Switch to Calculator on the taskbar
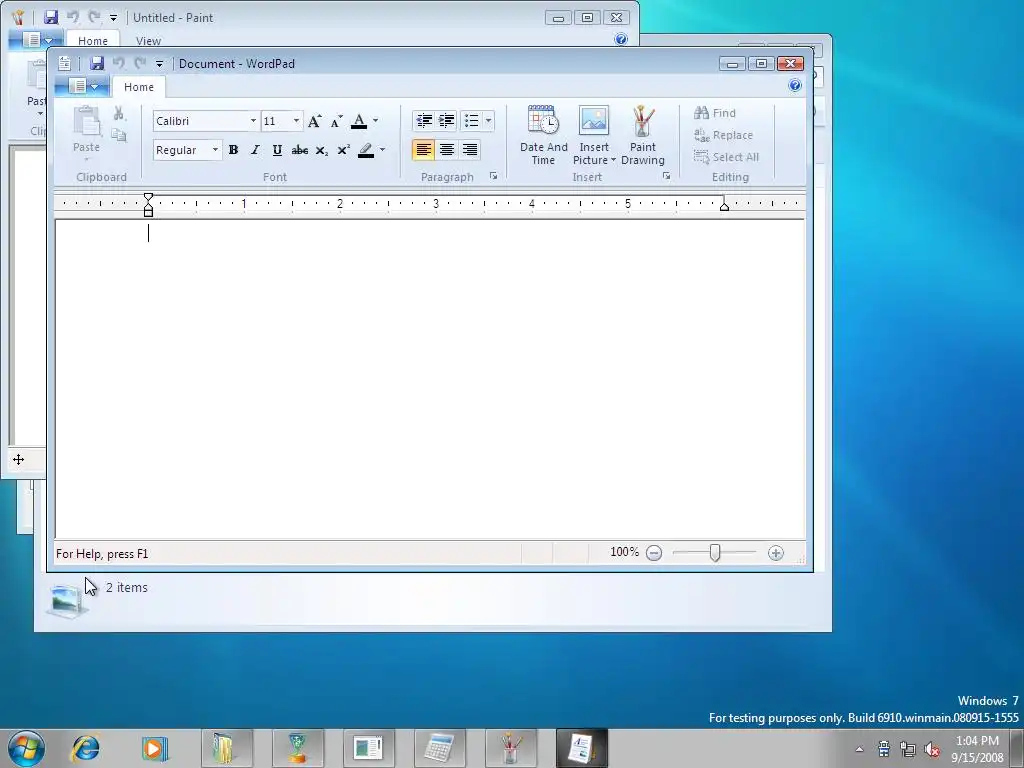Image resolution: width=1024 pixels, height=768 pixels. pyautogui.click(x=440, y=748)
